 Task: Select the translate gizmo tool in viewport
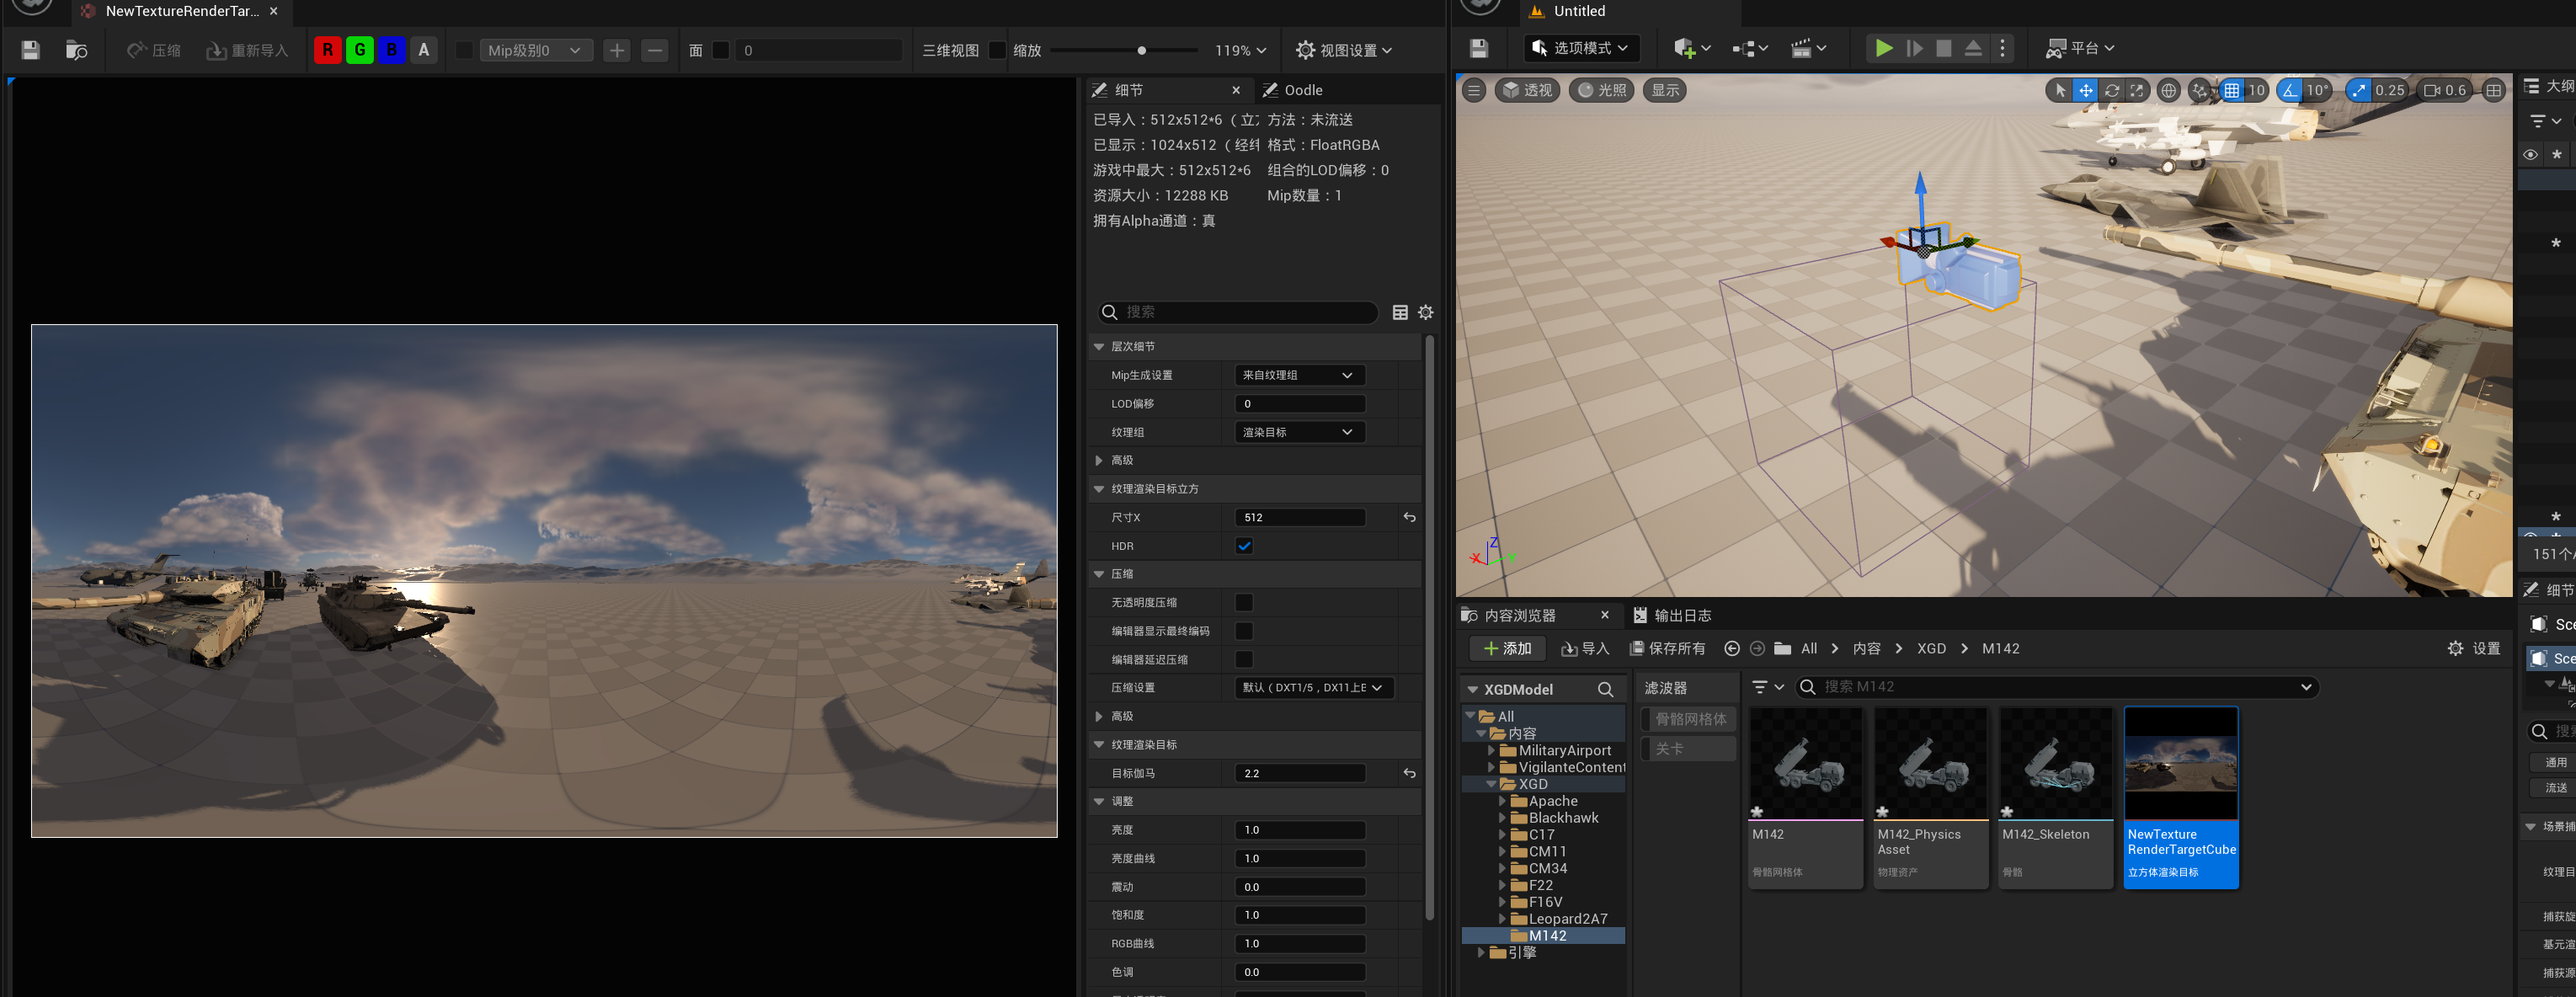click(x=2085, y=90)
